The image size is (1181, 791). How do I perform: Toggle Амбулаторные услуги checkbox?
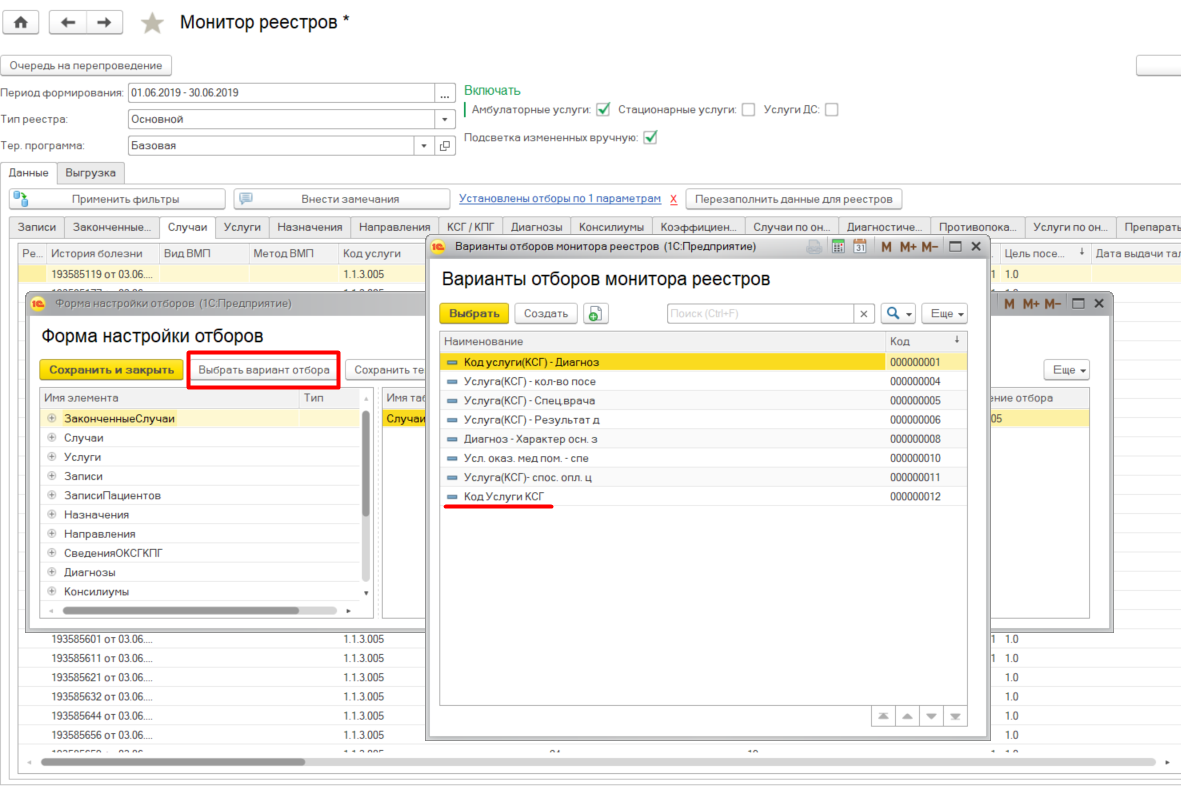pyautogui.click(x=603, y=110)
